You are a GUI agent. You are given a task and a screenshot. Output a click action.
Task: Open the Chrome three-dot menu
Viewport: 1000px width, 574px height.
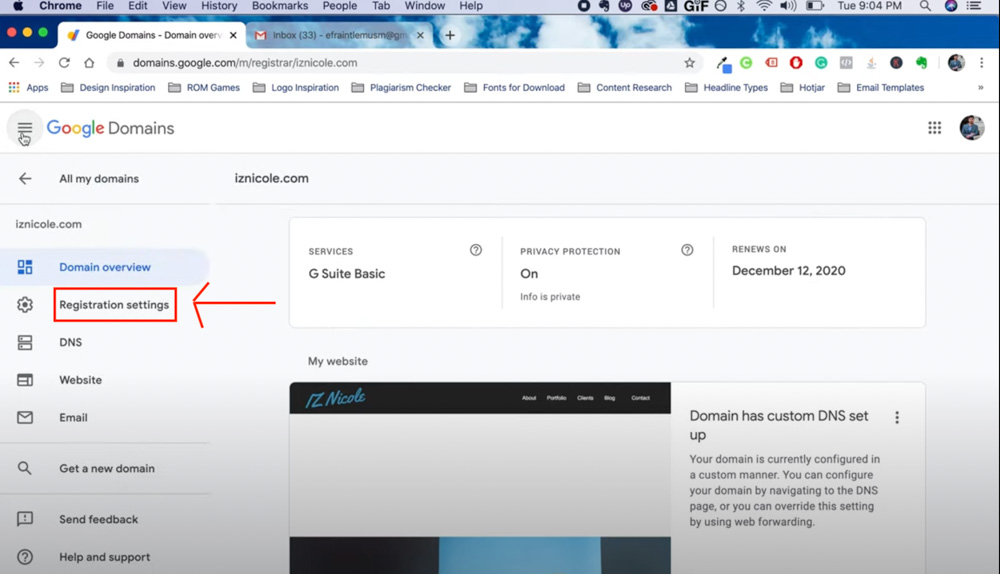(x=982, y=63)
